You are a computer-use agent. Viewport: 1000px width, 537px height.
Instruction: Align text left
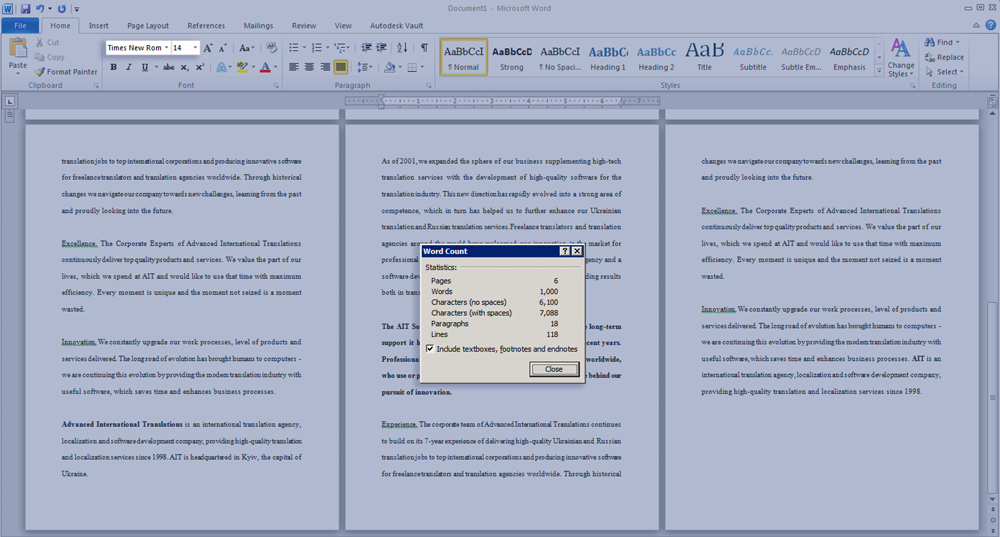click(293, 67)
